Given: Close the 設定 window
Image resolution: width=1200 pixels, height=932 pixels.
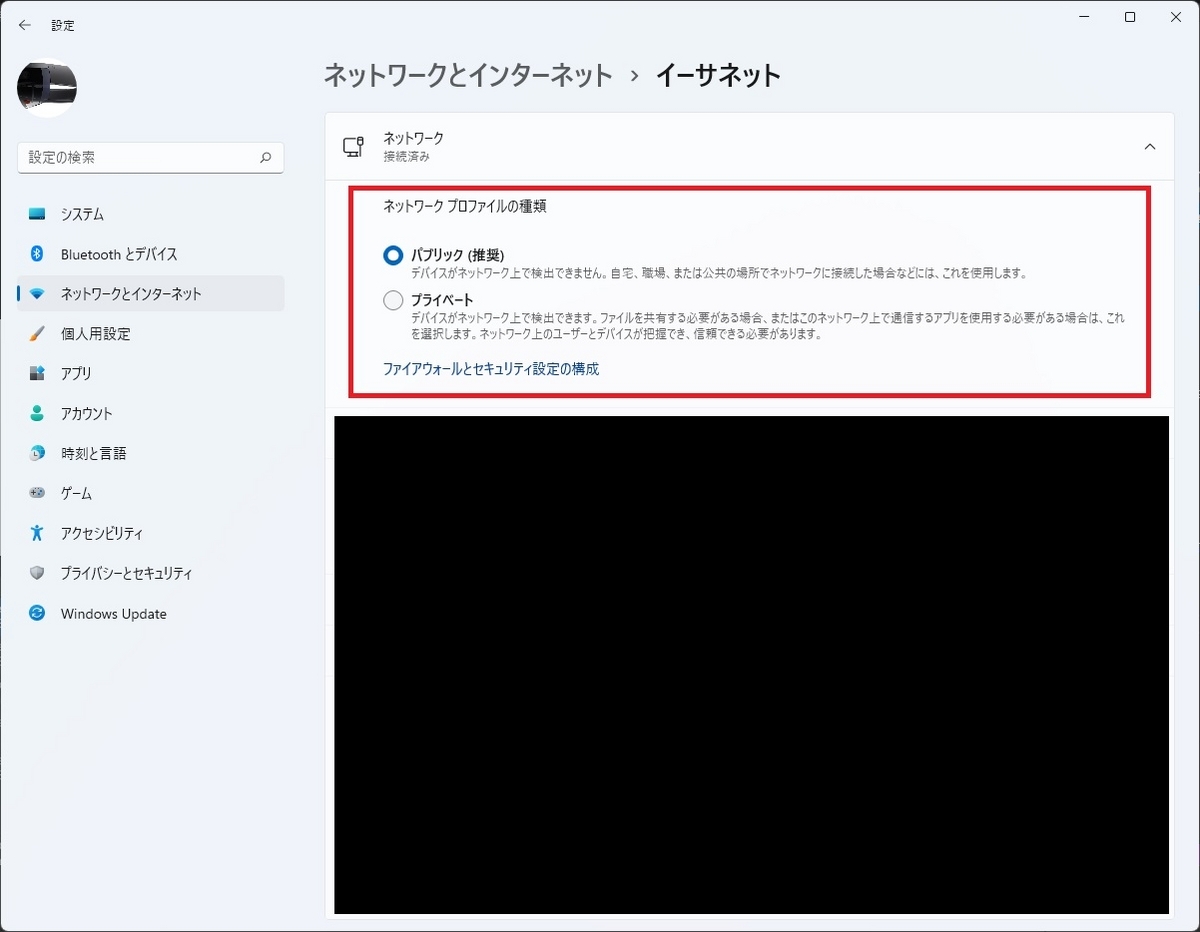Looking at the screenshot, I should tap(1176, 17).
